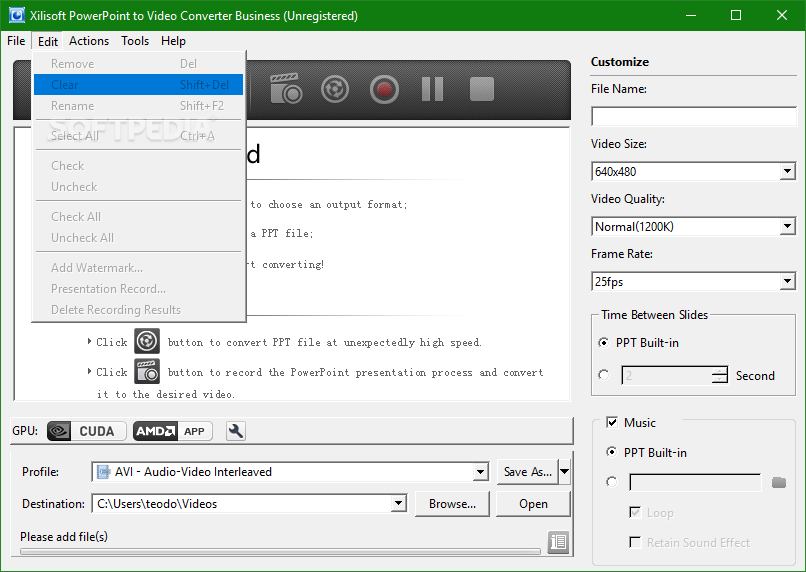Toggle the Music checkbox
Screen dimensions: 806x572
[x=612, y=422]
